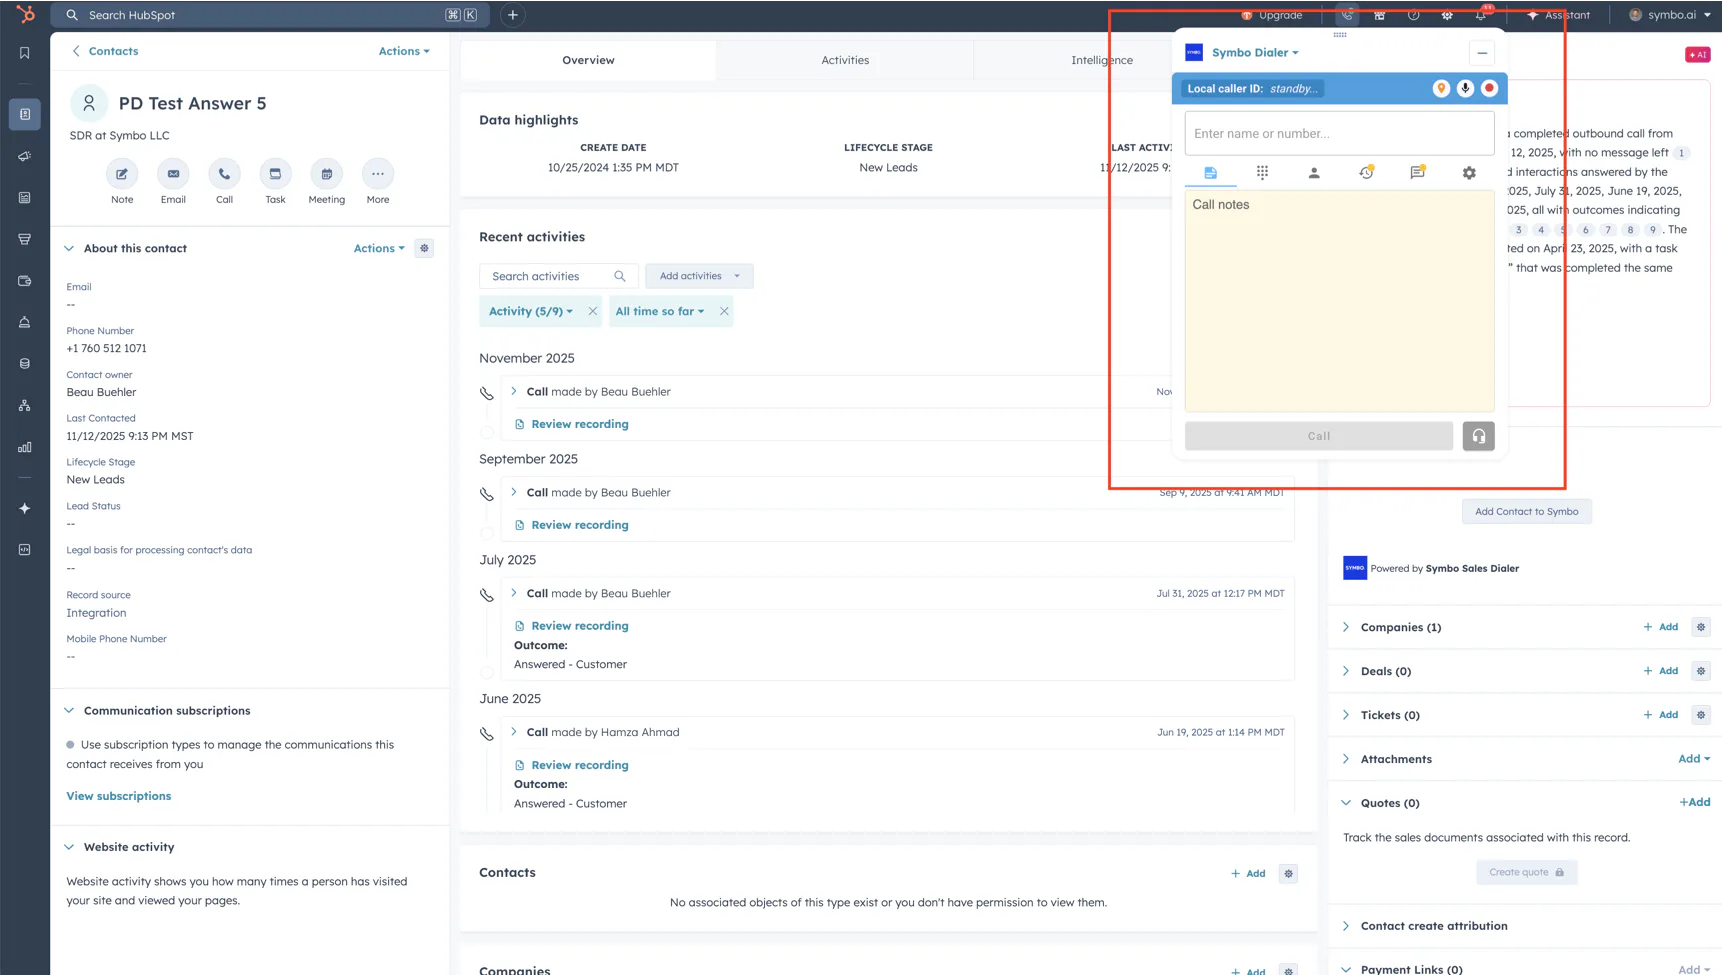Screen dimensions: 1722x975
Task: Switch to the Activities tab
Action: pyautogui.click(x=845, y=60)
